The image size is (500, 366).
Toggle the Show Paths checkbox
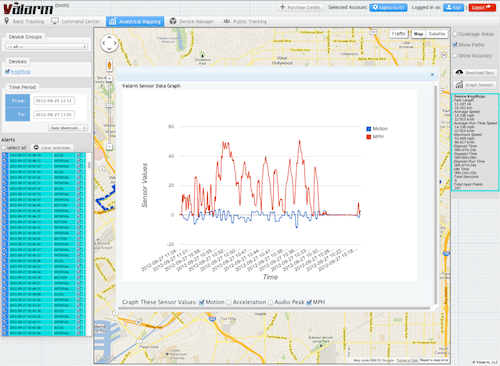455,45
